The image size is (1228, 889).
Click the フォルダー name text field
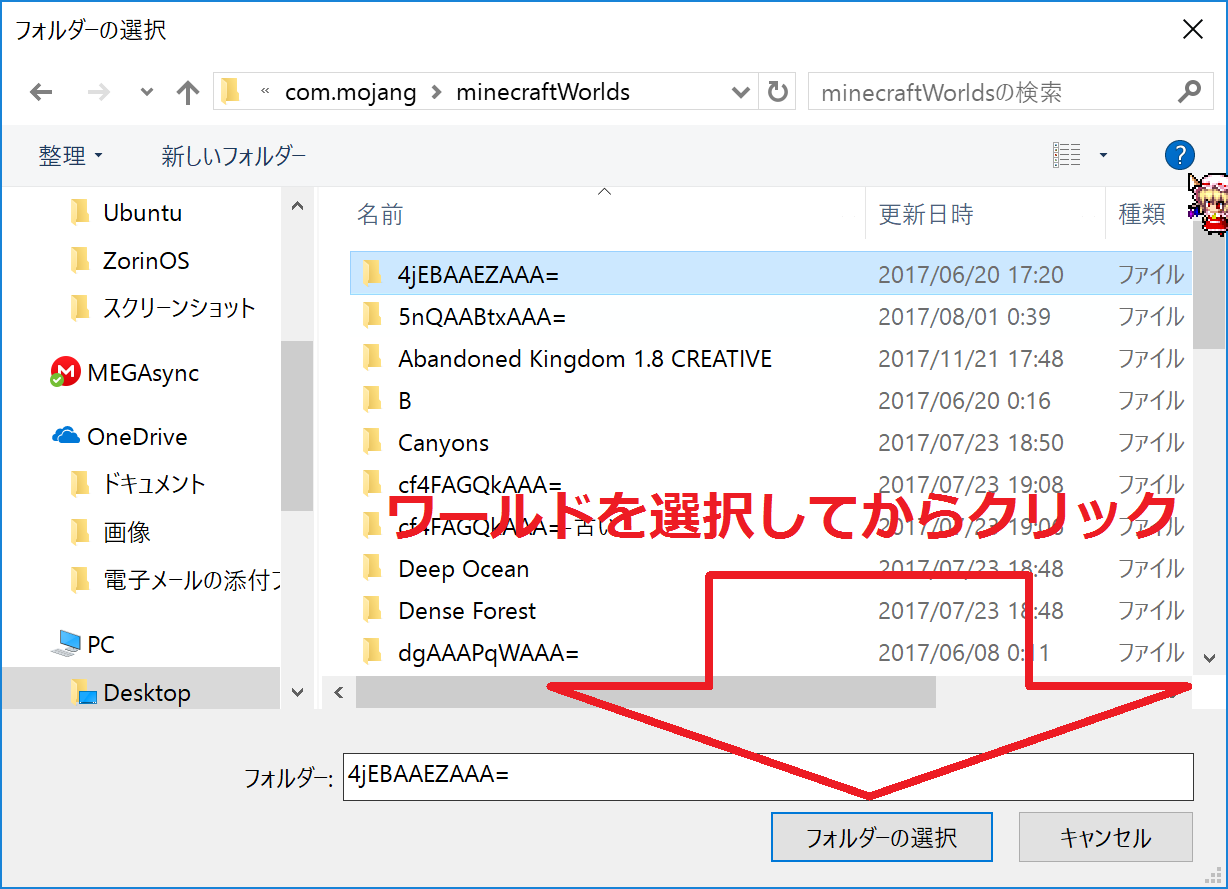[x=768, y=777]
